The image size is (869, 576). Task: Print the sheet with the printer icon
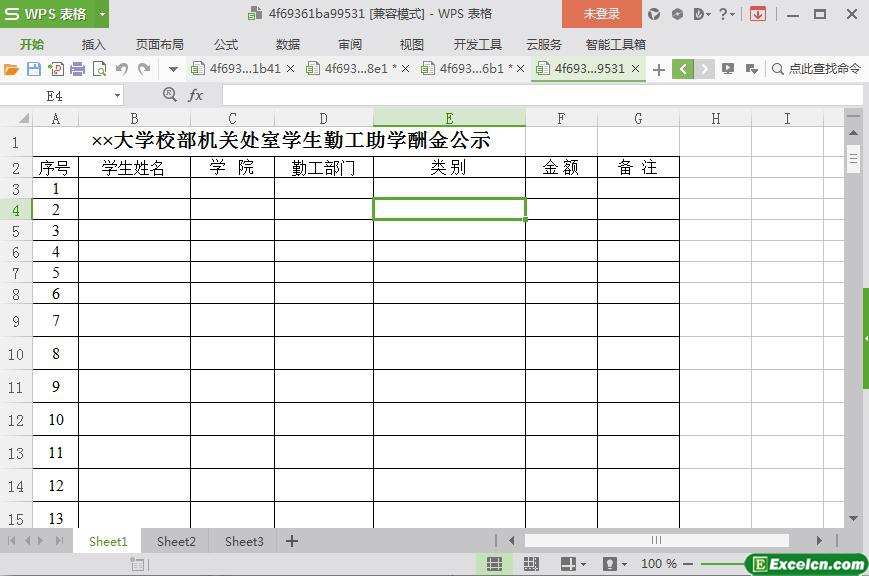78,69
